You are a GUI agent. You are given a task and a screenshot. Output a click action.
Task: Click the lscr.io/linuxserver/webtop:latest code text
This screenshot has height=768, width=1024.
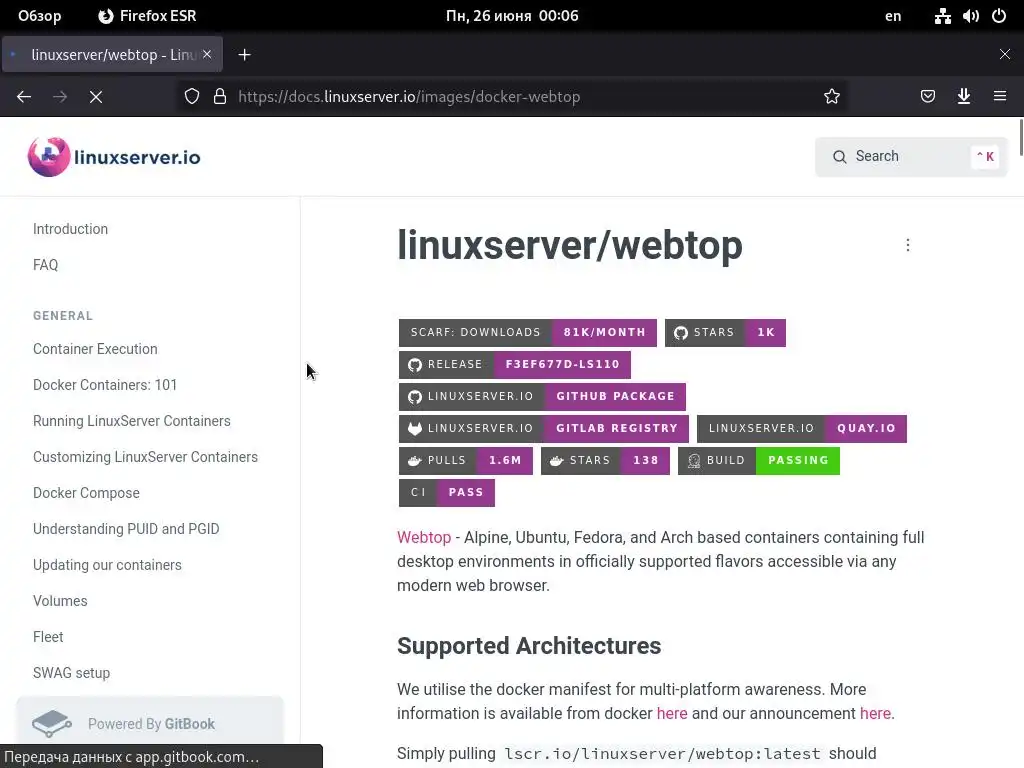[662, 754]
